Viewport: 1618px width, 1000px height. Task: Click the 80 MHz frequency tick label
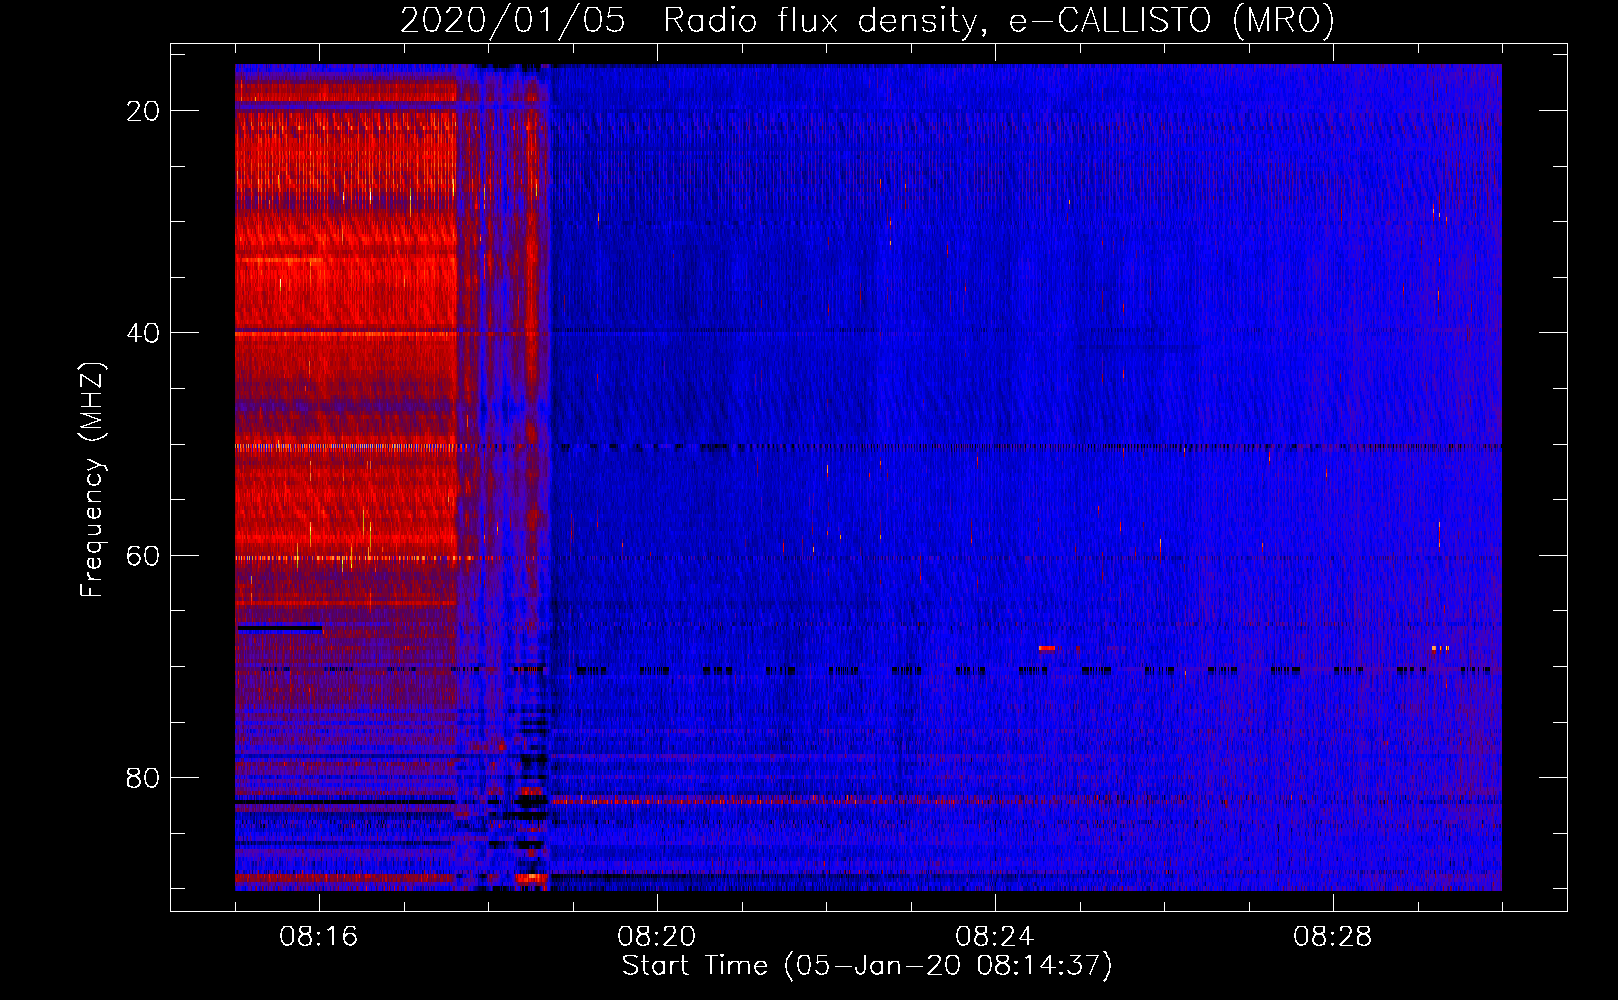pyautogui.click(x=143, y=777)
